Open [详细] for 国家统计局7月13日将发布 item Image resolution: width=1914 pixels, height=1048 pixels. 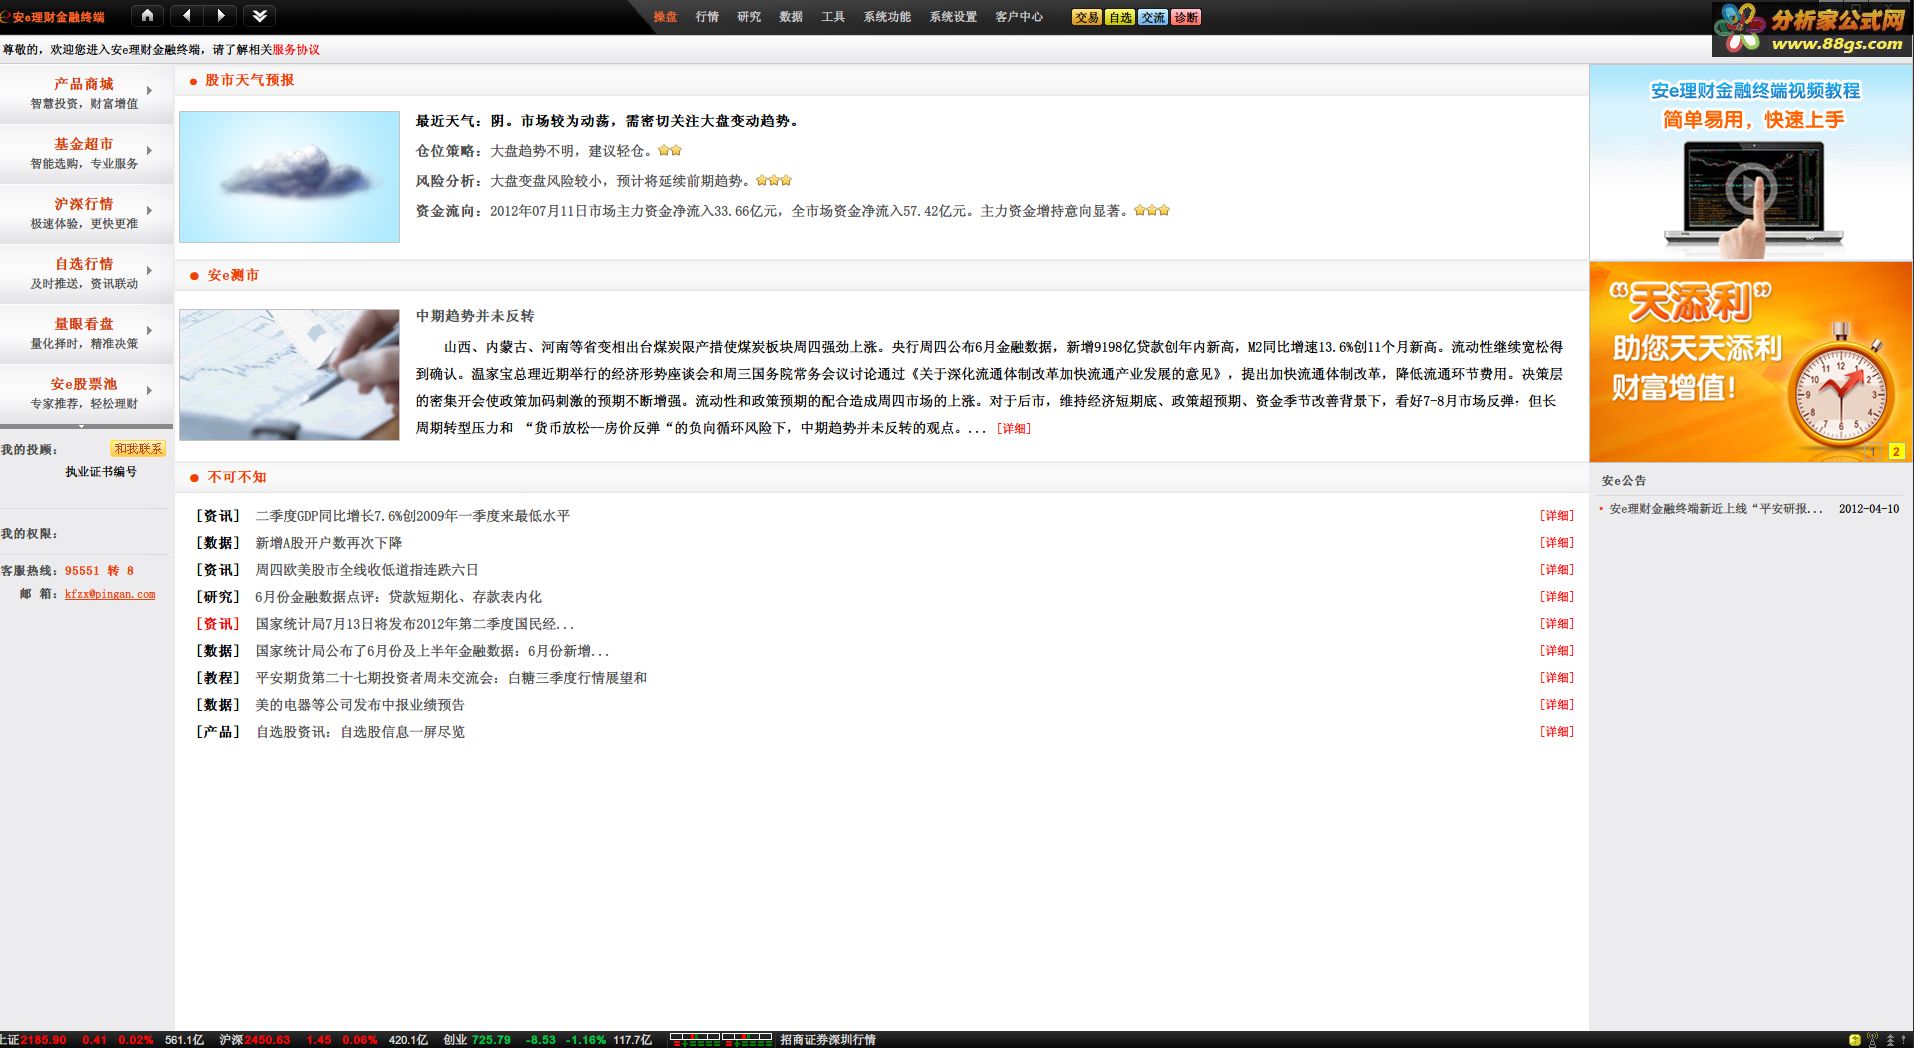coord(1556,624)
